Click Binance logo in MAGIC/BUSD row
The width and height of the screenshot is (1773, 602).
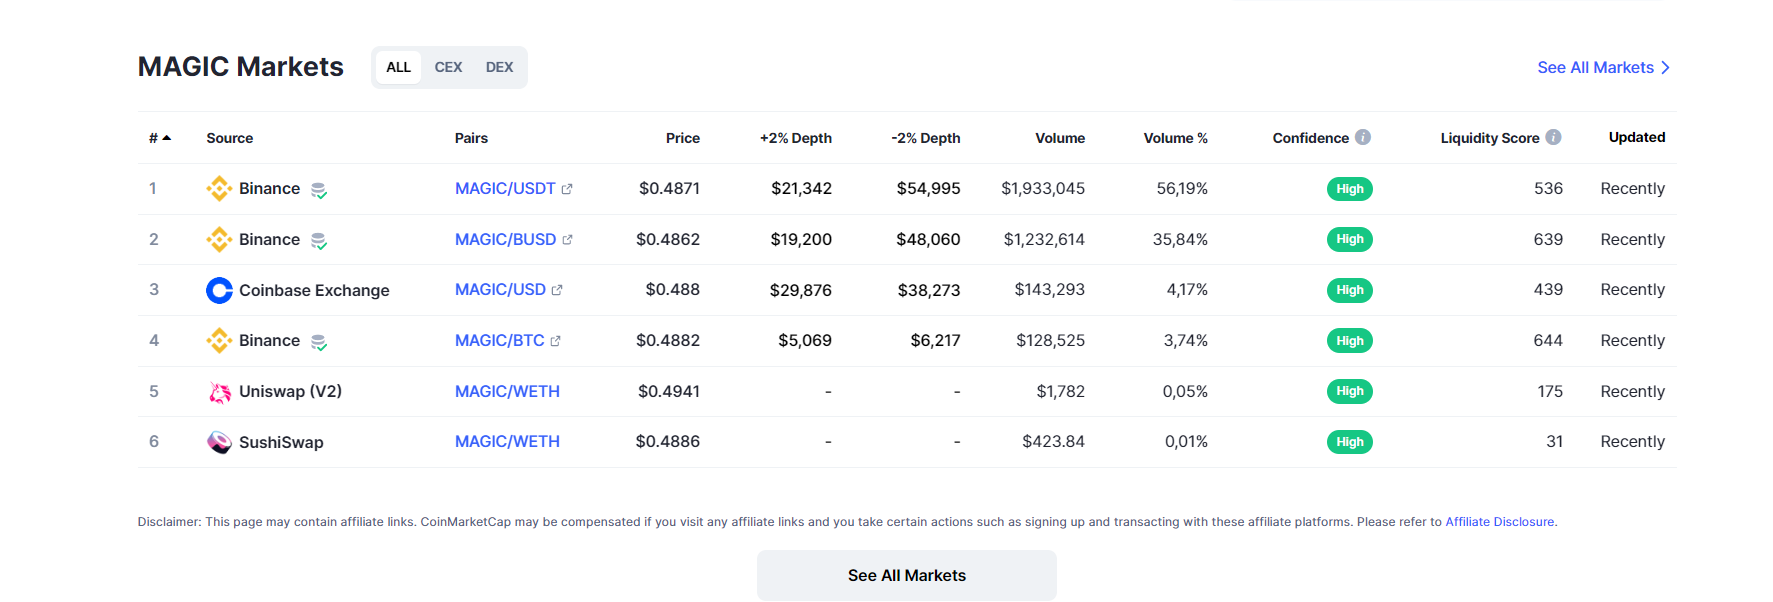pyautogui.click(x=219, y=239)
